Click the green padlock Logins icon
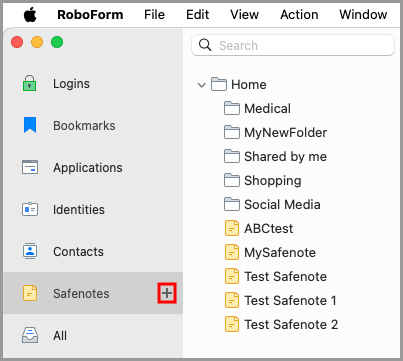The height and width of the screenshot is (361, 403). pos(30,83)
